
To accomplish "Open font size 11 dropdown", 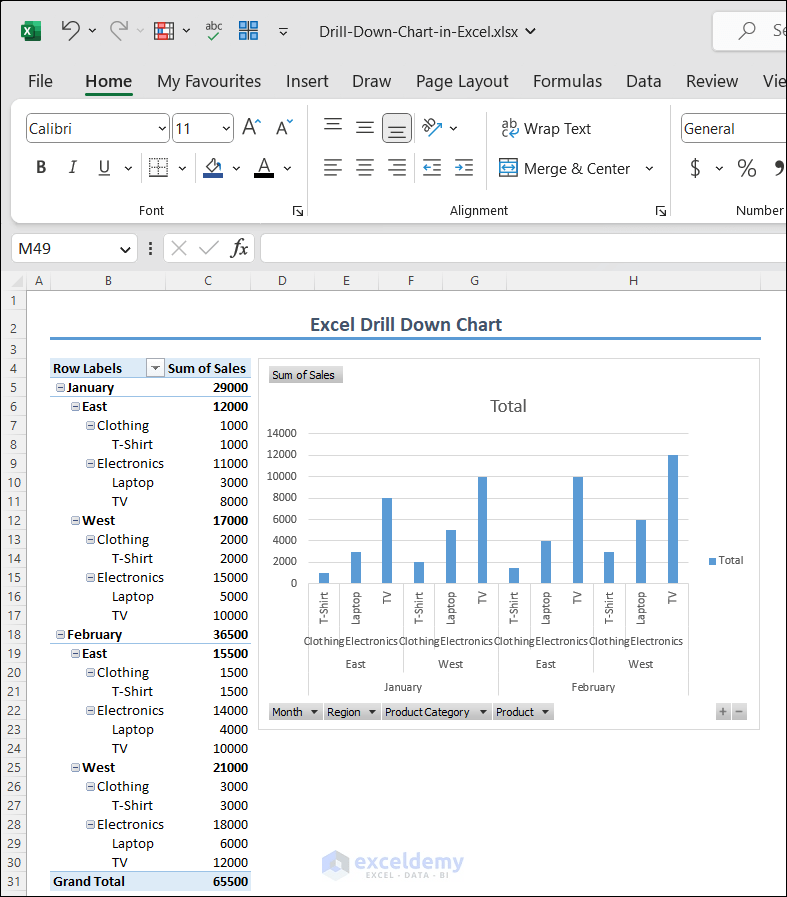I will point(226,129).
